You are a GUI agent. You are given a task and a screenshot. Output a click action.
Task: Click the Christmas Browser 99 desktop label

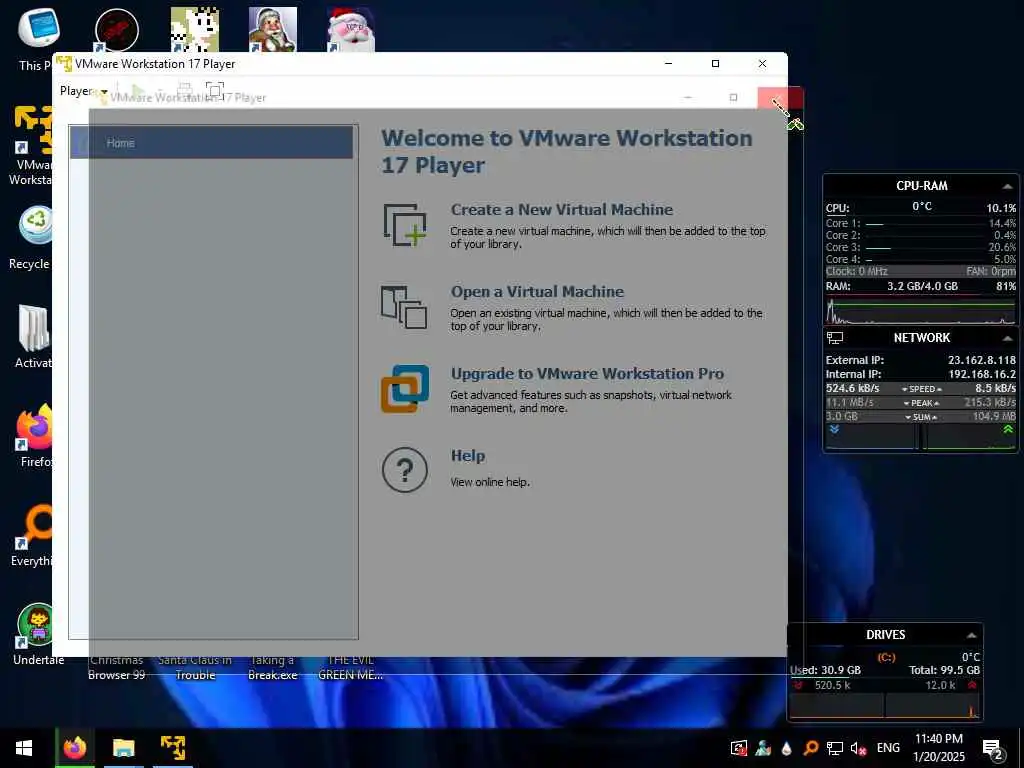[x=116, y=667]
